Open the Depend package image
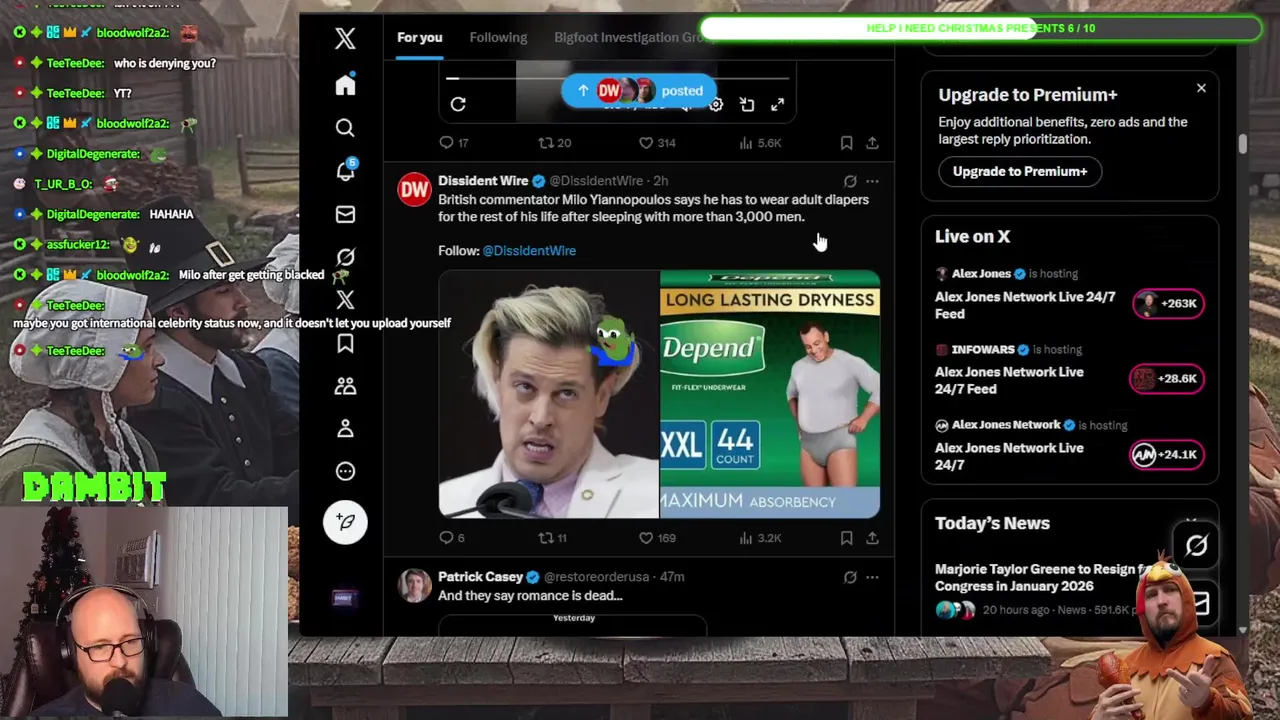Screen dimensions: 1280x720 pos(770,394)
